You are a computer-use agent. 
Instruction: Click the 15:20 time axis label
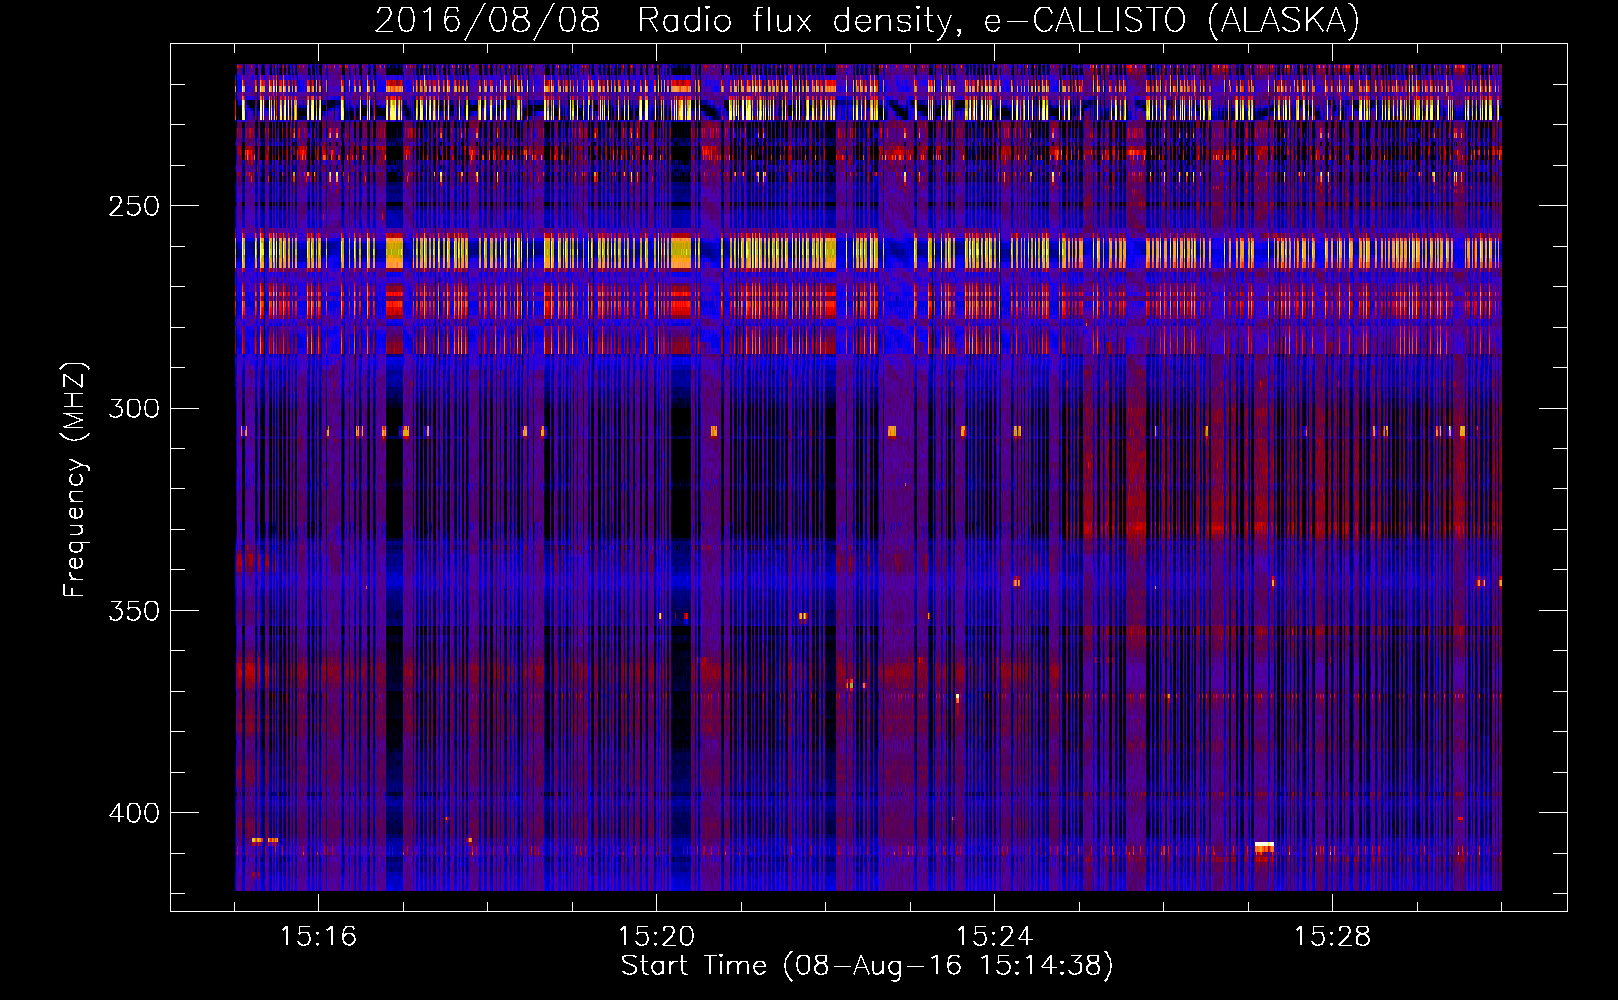pyautogui.click(x=656, y=936)
